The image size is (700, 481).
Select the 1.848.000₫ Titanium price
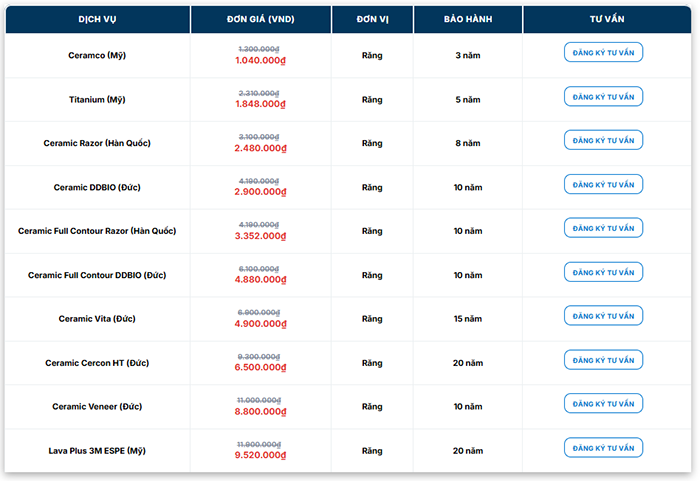pyautogui.click(x=260, y=105)
